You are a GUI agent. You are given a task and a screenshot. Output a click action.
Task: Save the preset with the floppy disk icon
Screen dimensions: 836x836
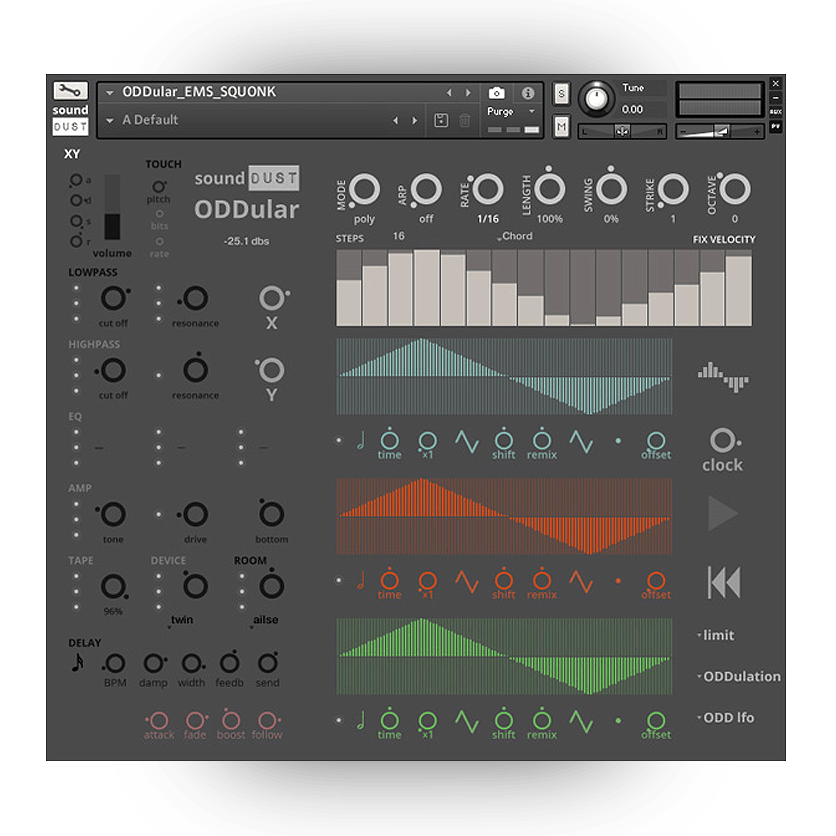click(441, 120)
